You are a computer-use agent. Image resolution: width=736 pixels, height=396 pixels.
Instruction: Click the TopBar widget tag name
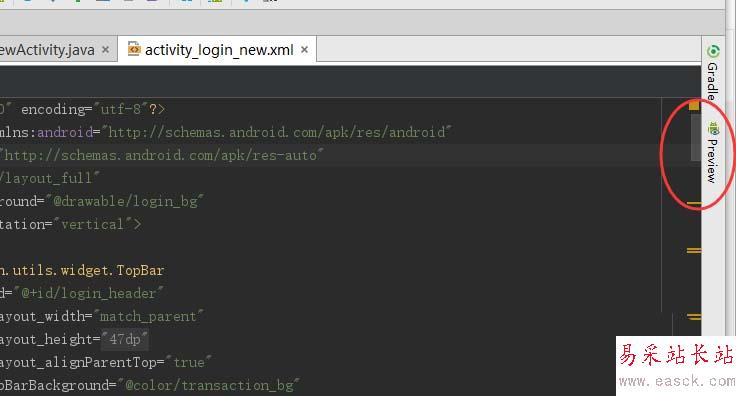click(140, 270)
